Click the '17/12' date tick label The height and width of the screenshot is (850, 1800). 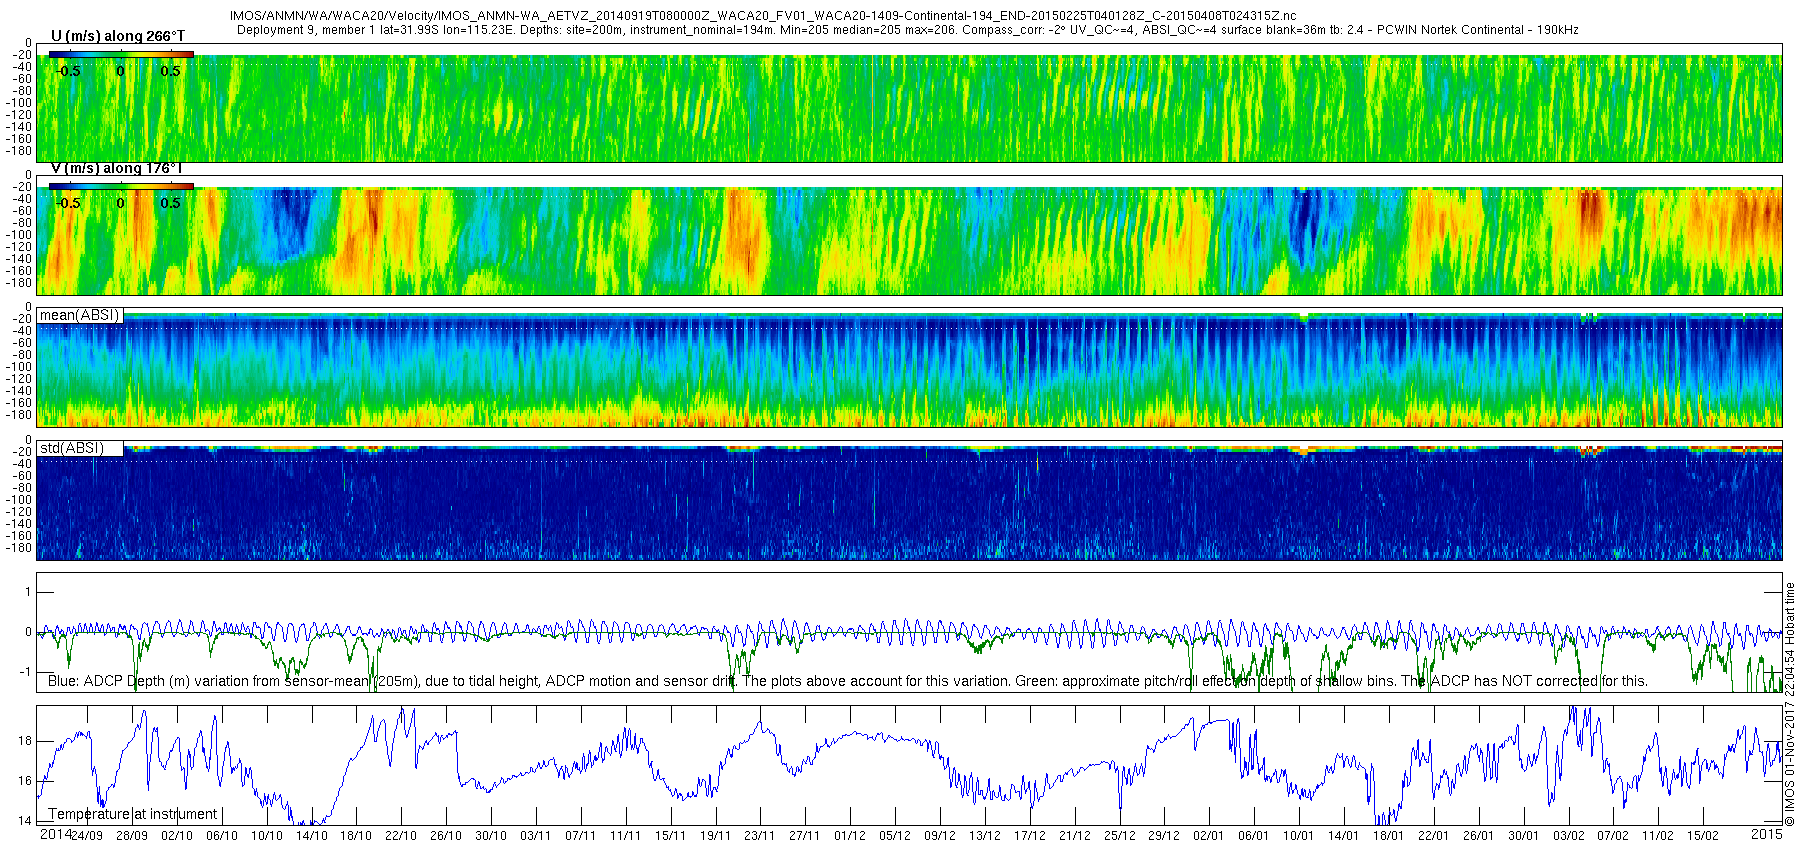[x=1030, y=836]
